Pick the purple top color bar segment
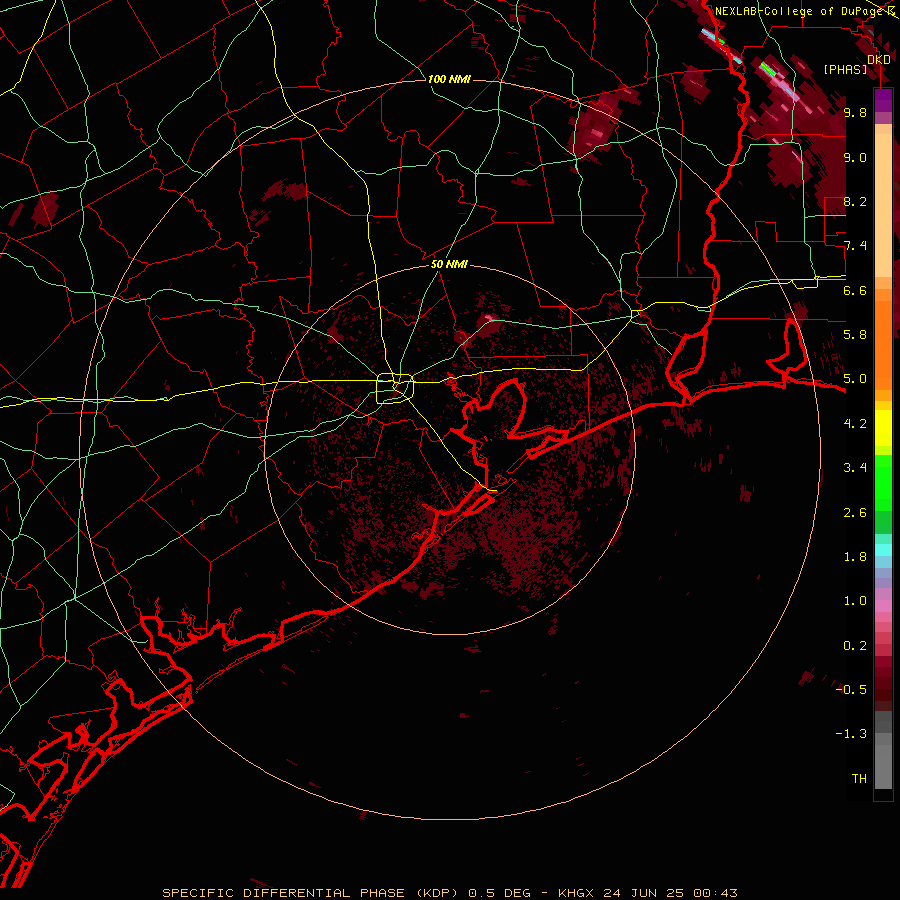Viewport: 900px width, 900px height. tap(883, 100)
